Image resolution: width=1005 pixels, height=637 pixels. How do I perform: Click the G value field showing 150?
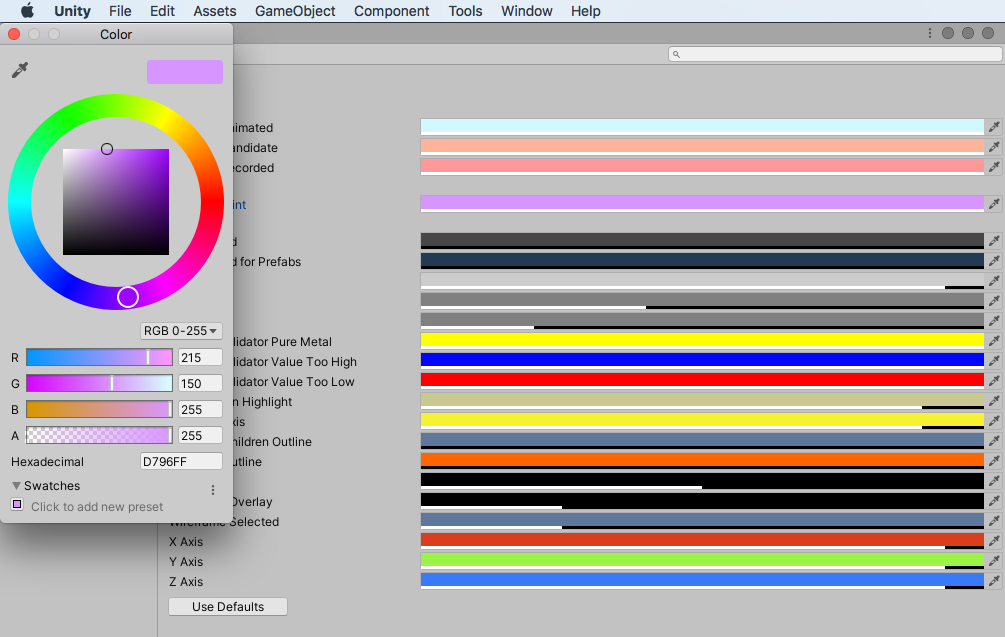tap(200, 383)
